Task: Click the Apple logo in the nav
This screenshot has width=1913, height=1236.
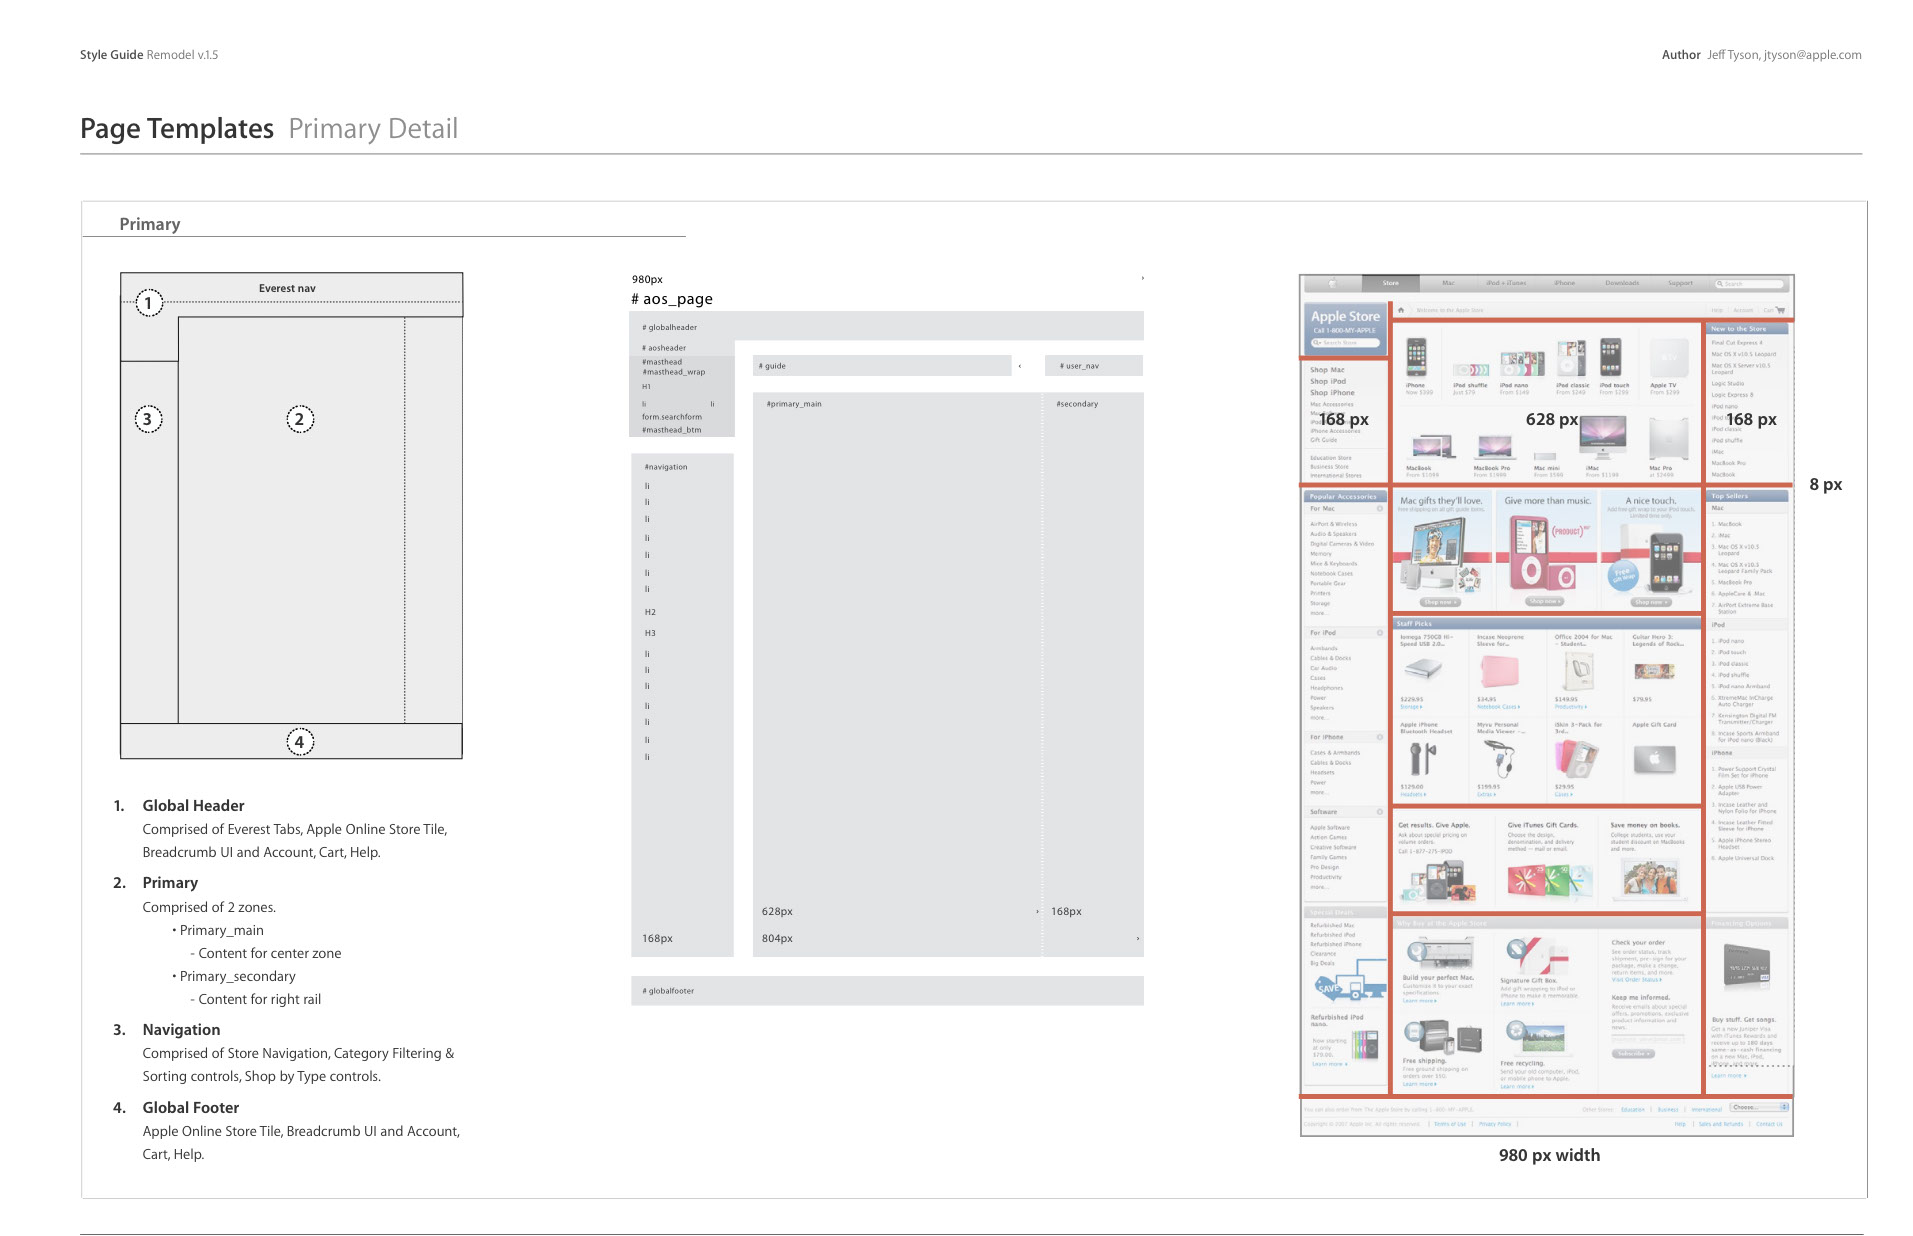Action: [1331, 283]
